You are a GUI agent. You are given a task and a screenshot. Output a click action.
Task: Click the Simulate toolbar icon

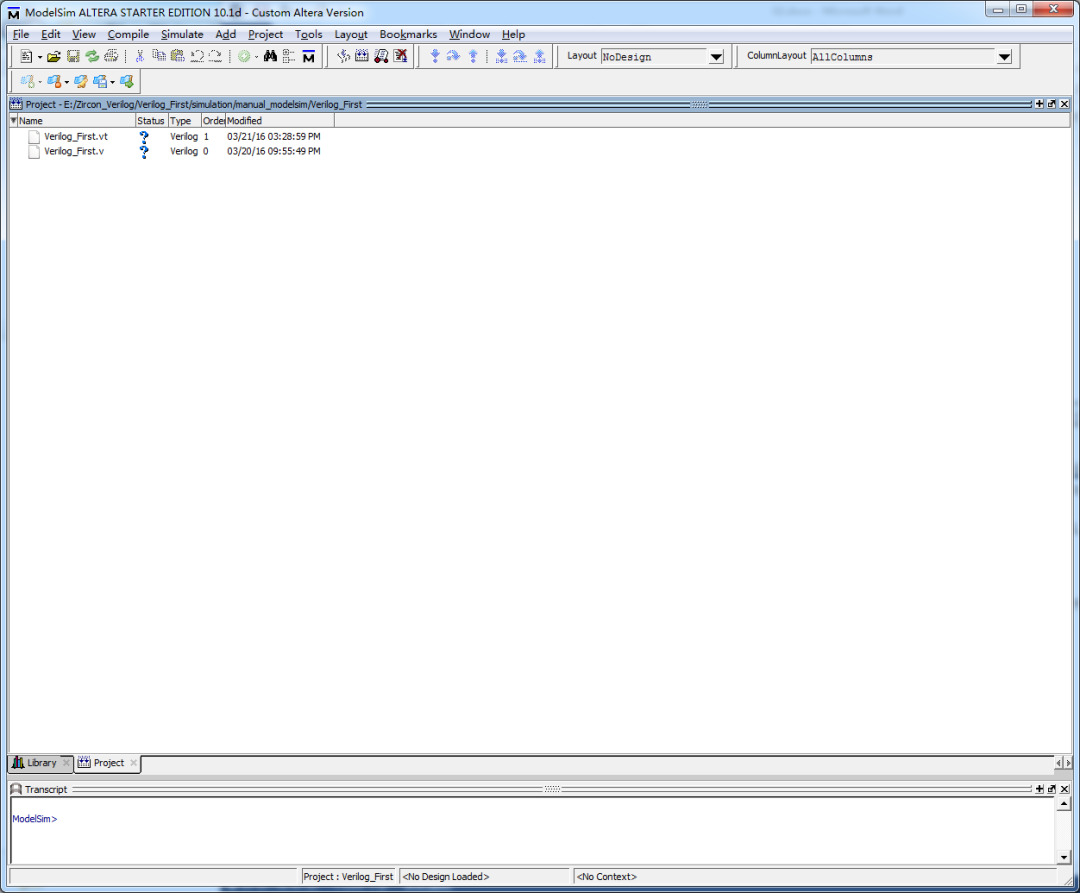click(381, 56)
